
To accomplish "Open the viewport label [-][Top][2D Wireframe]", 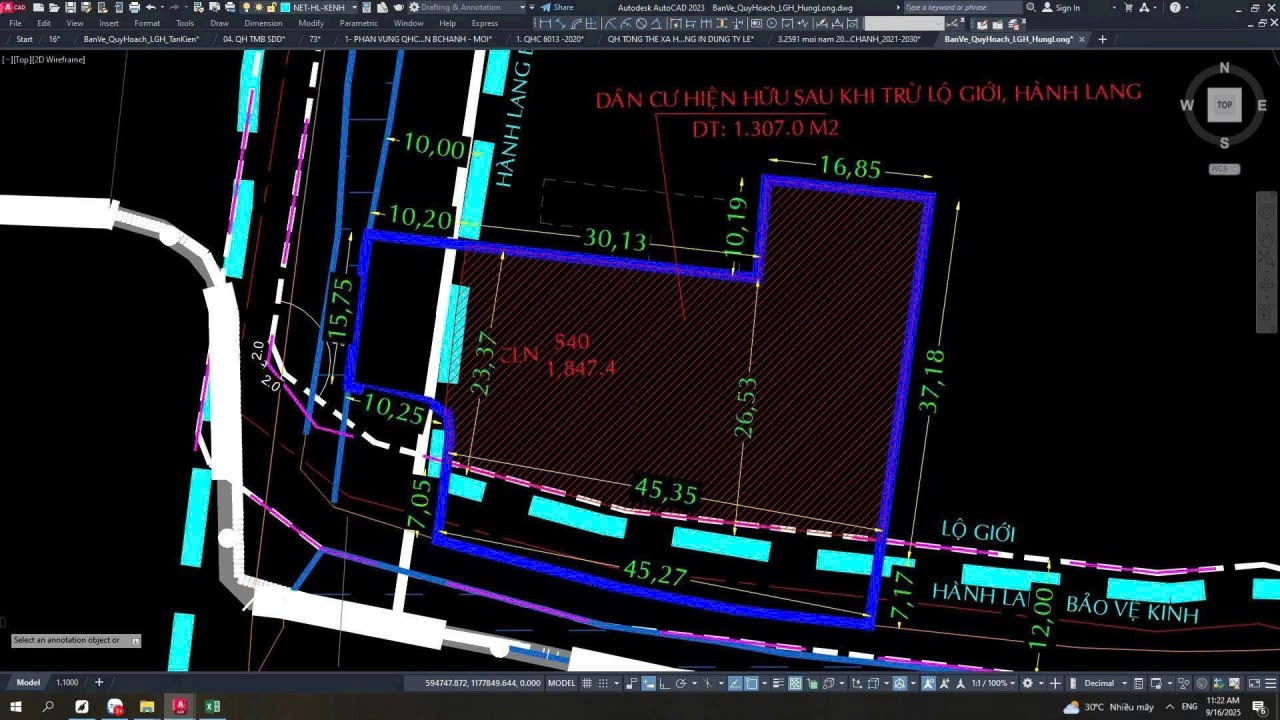I will point(44,60).
